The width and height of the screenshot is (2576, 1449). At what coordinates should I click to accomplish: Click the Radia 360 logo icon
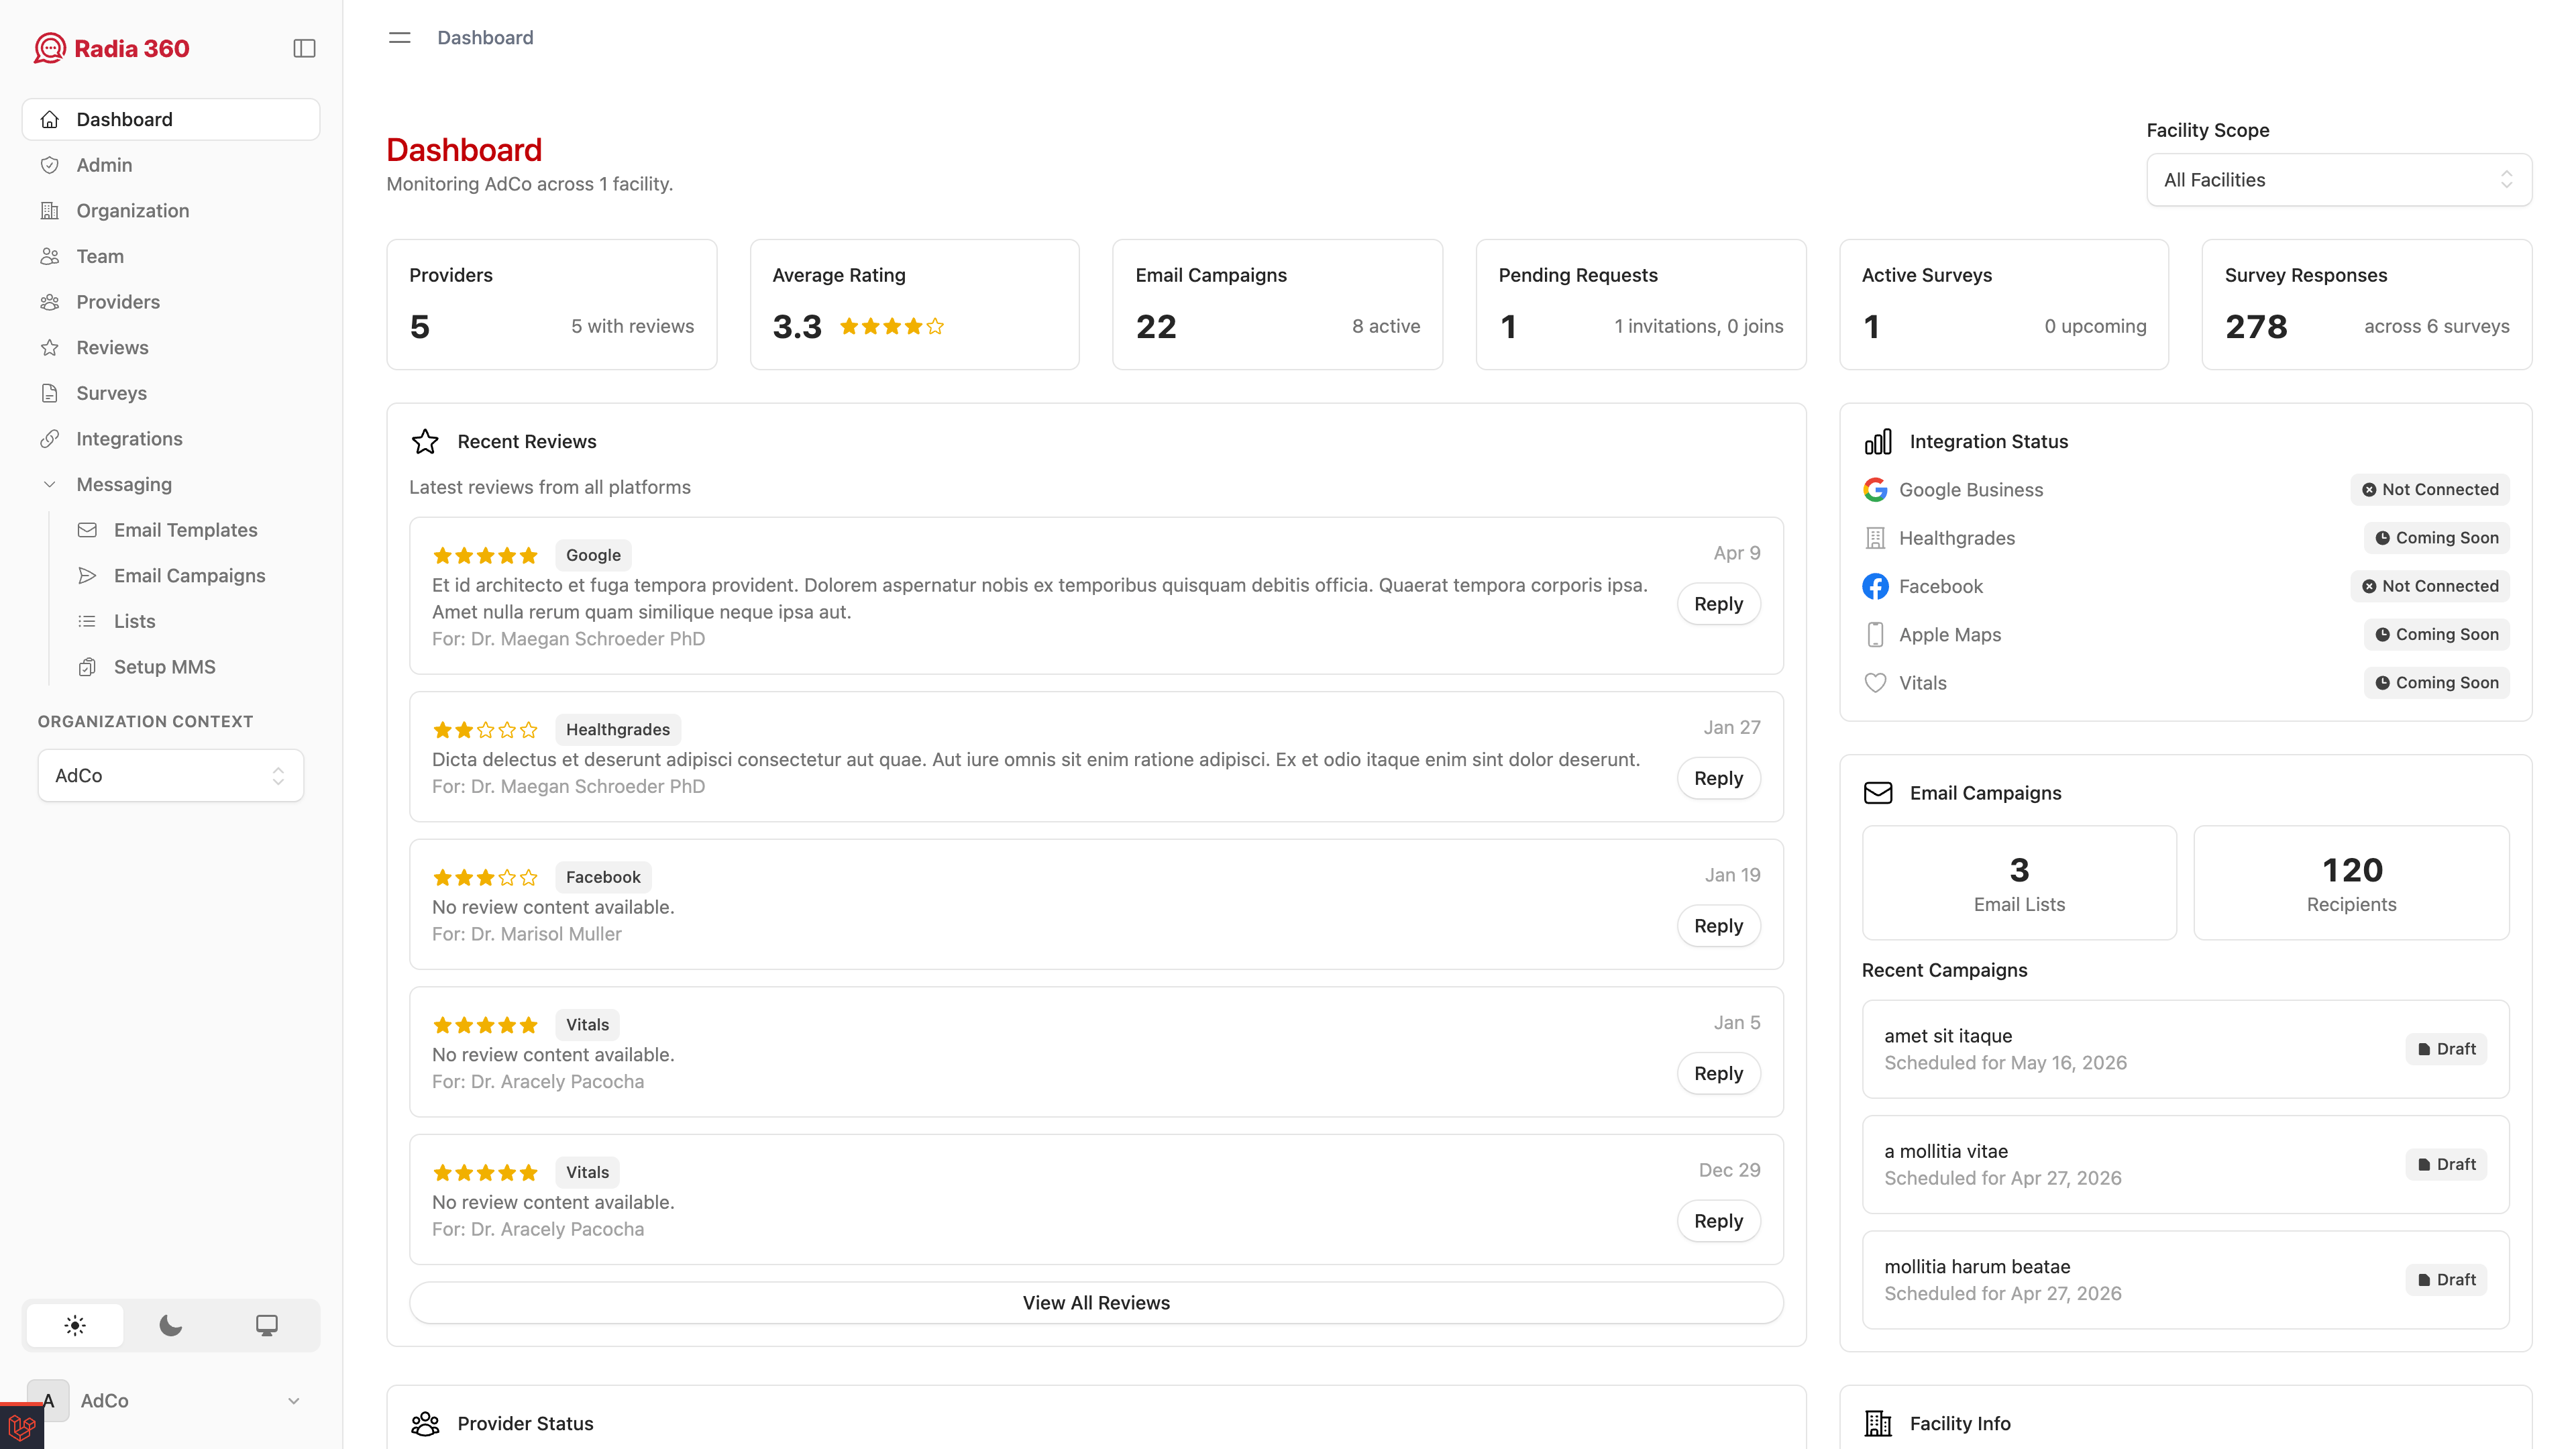tap(49, 47)
